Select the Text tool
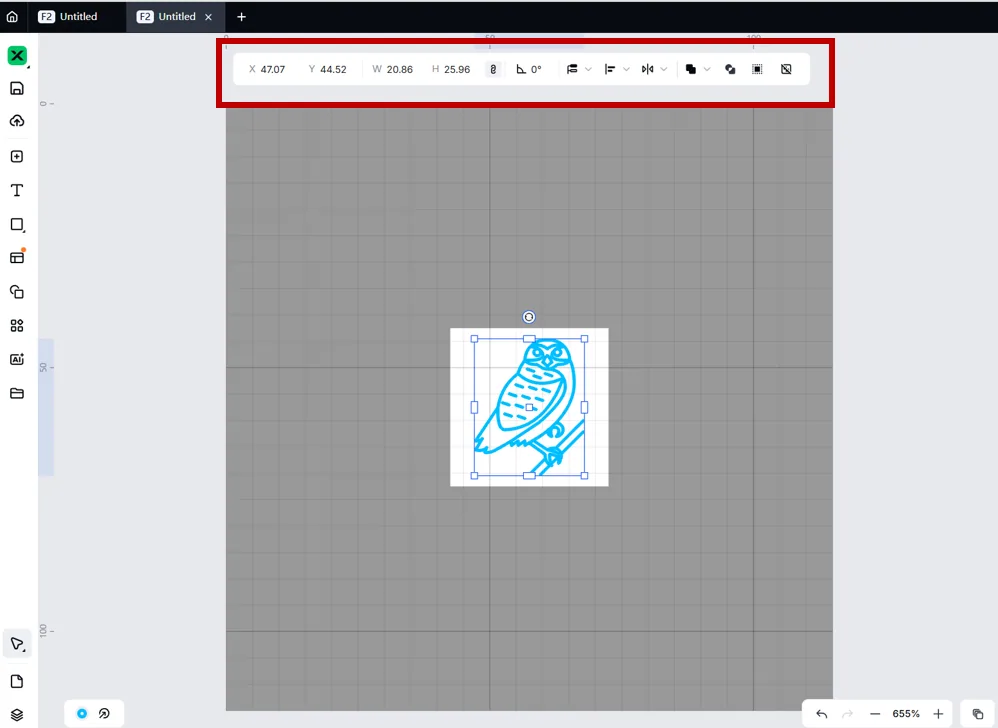 click(x=17, y=190)
